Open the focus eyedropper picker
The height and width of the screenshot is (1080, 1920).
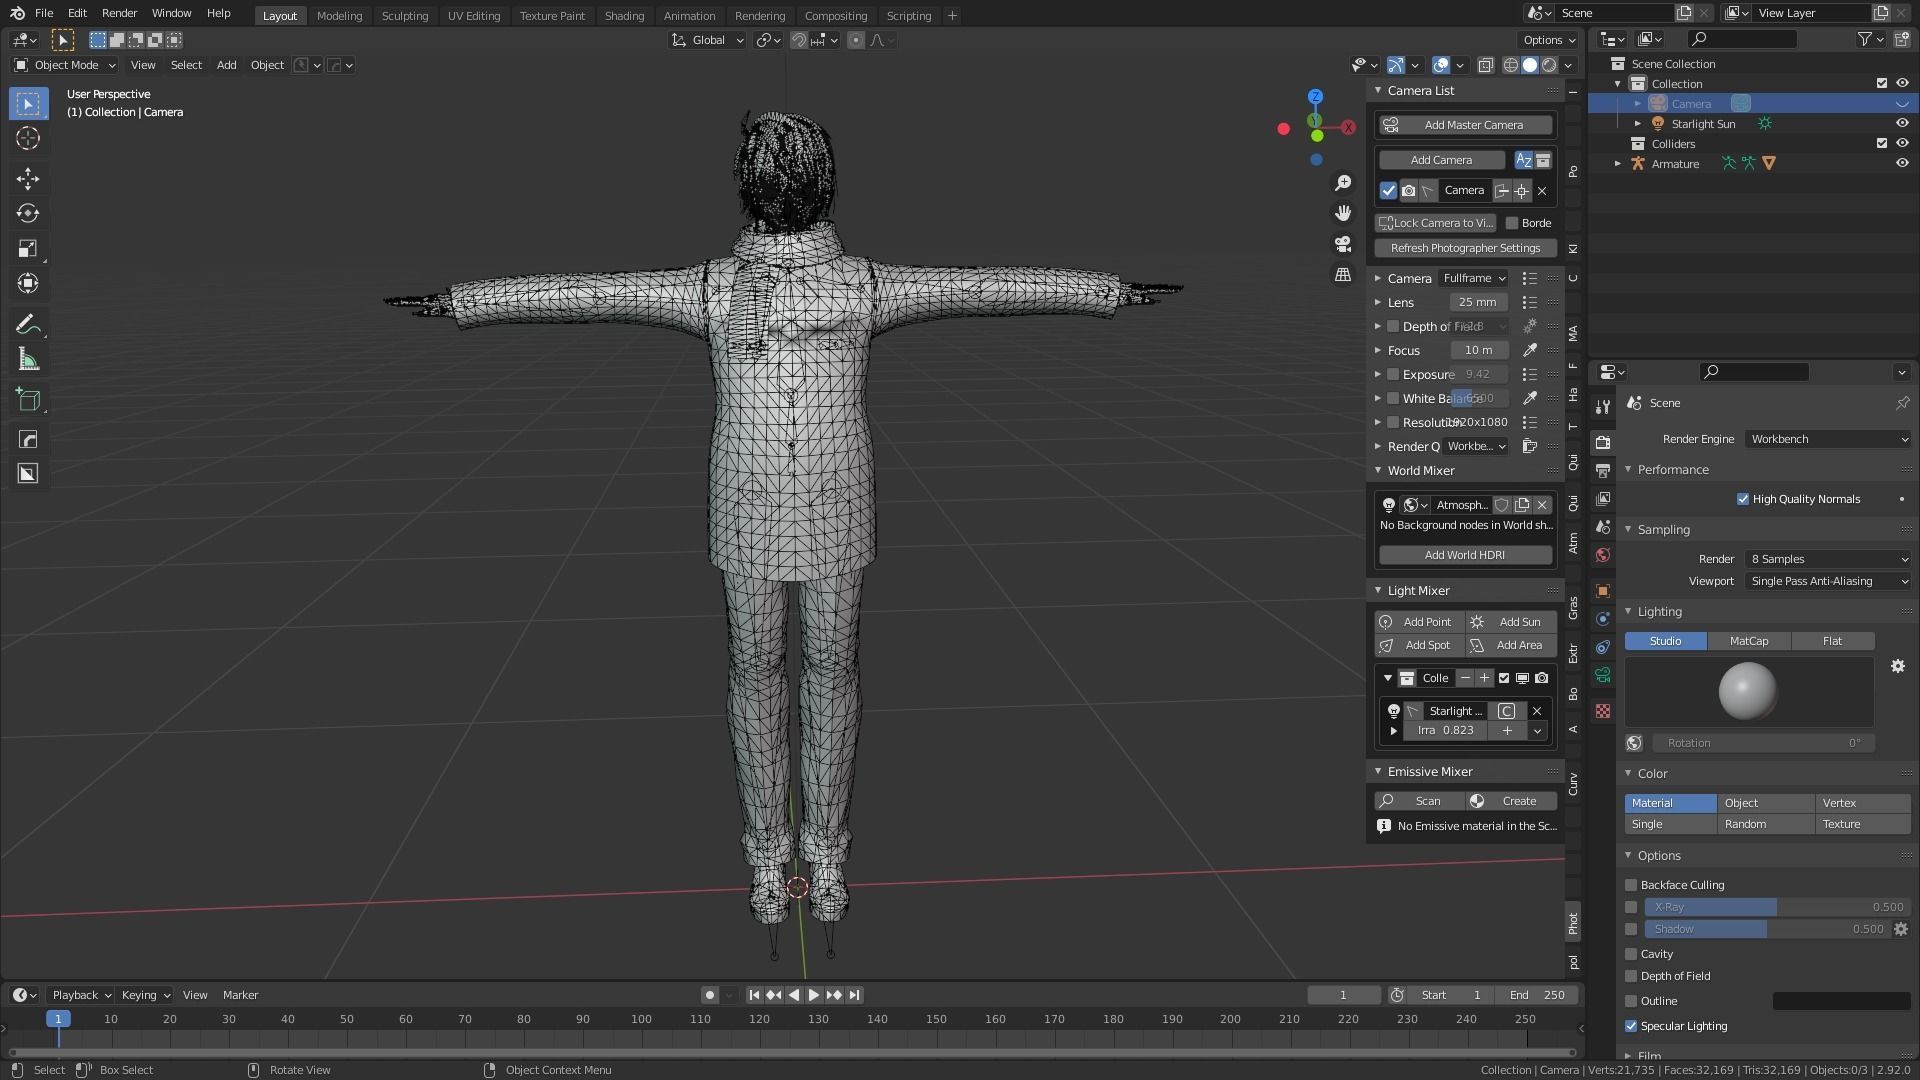(x=1529, y=350)
